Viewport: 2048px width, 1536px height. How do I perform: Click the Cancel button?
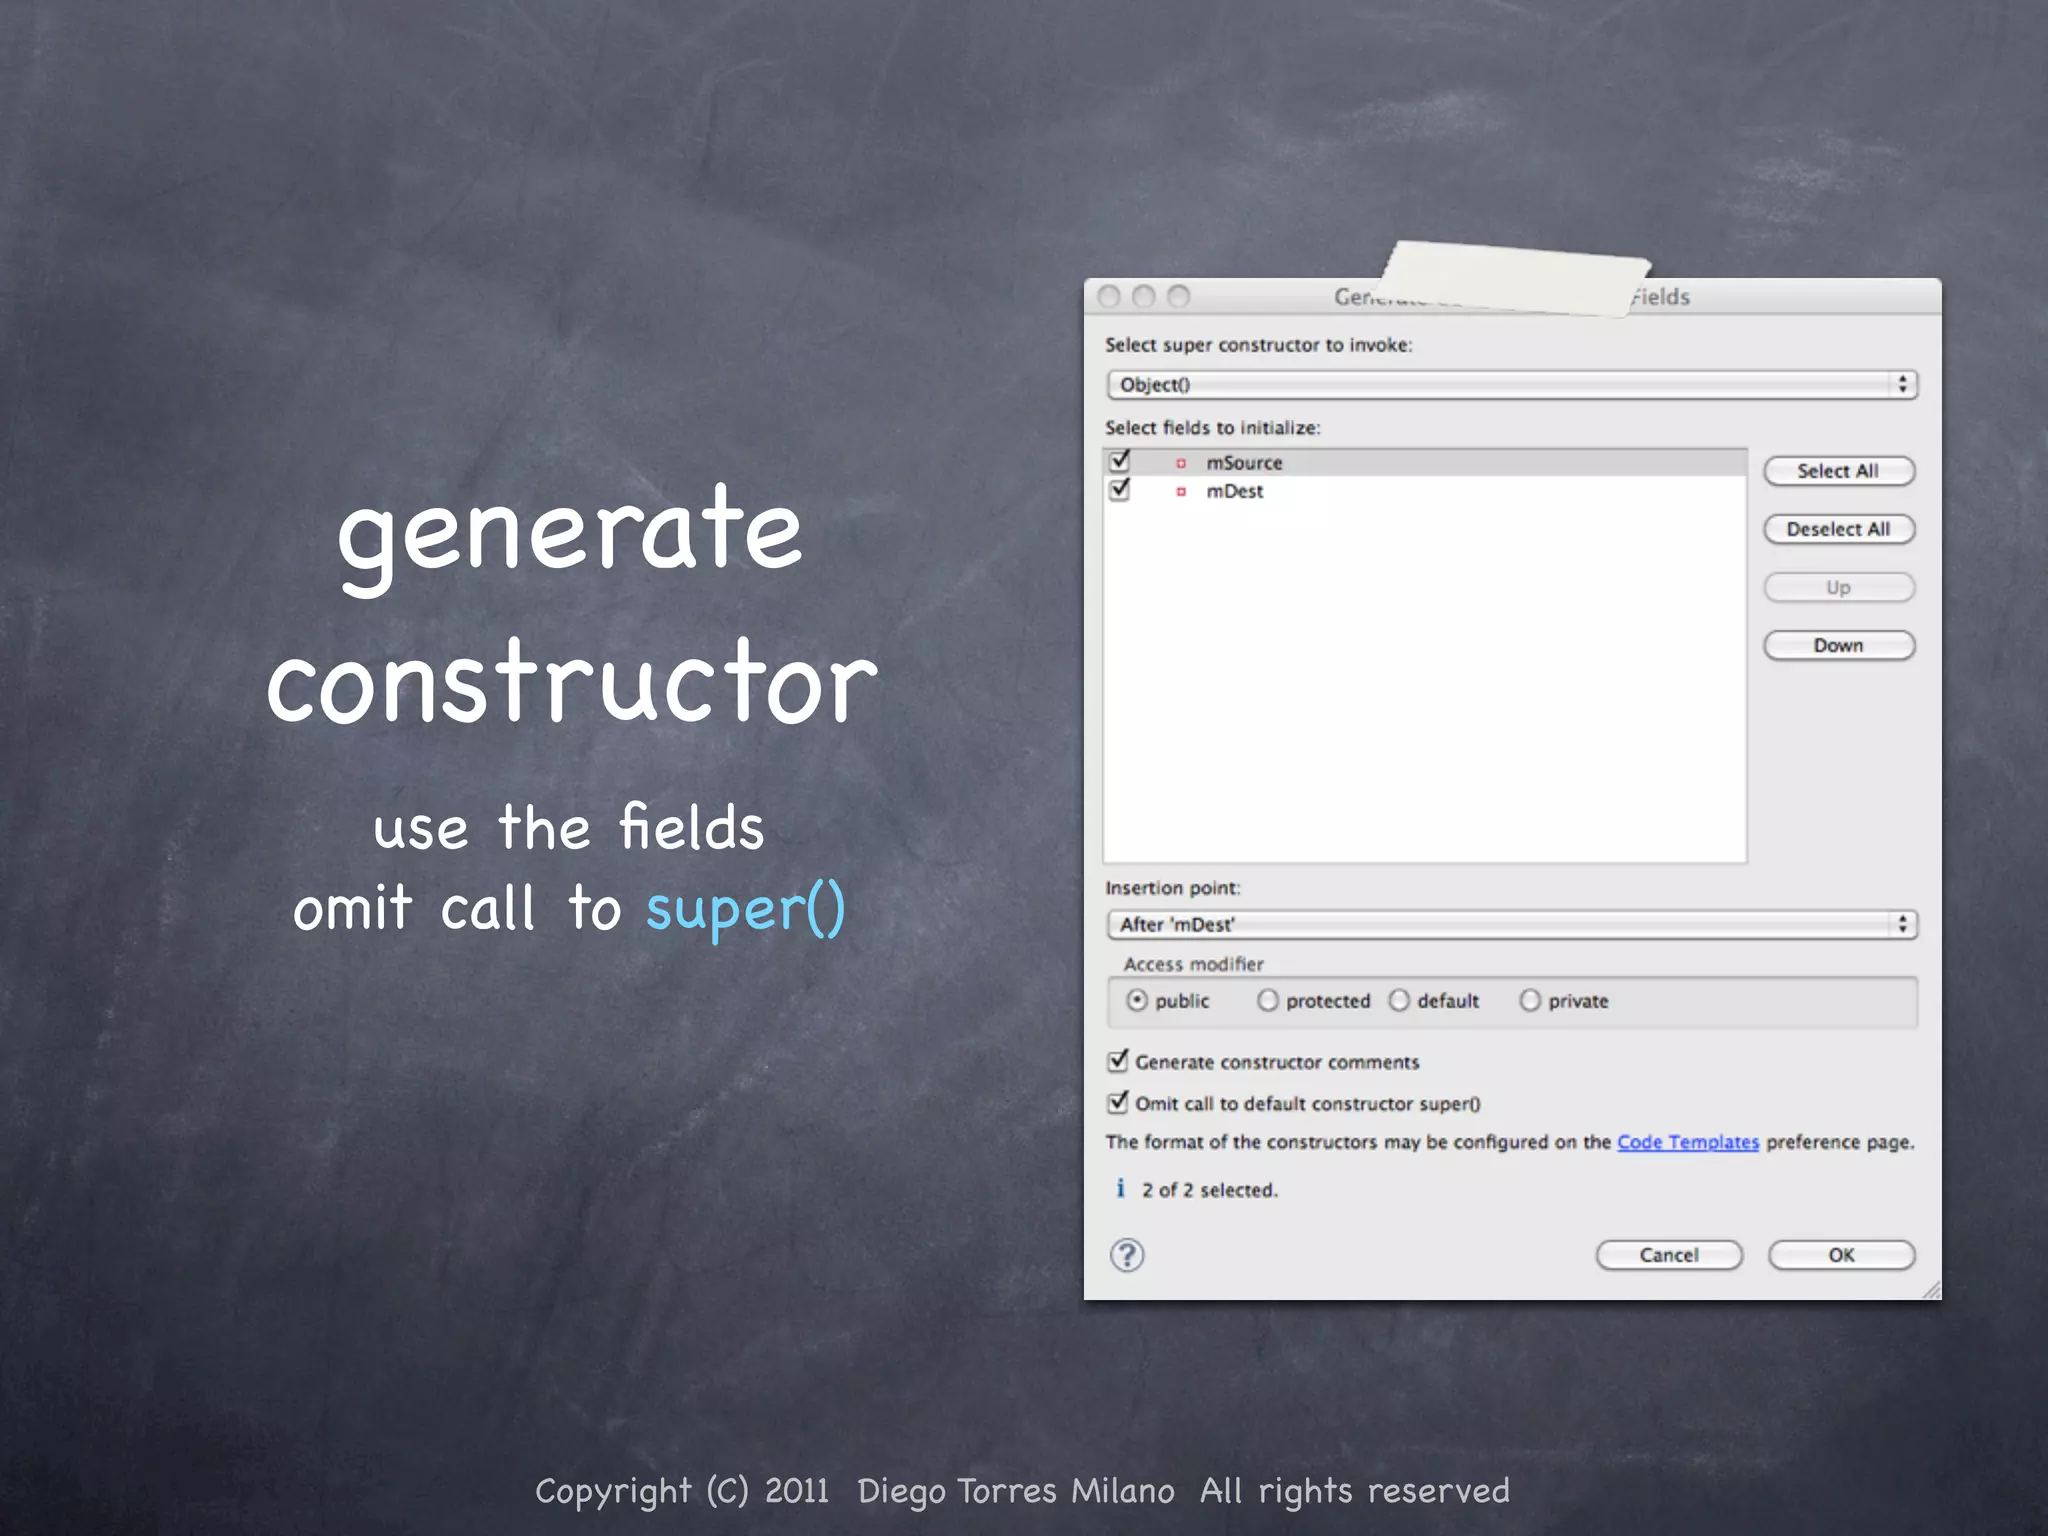tap(1669, 1255)
